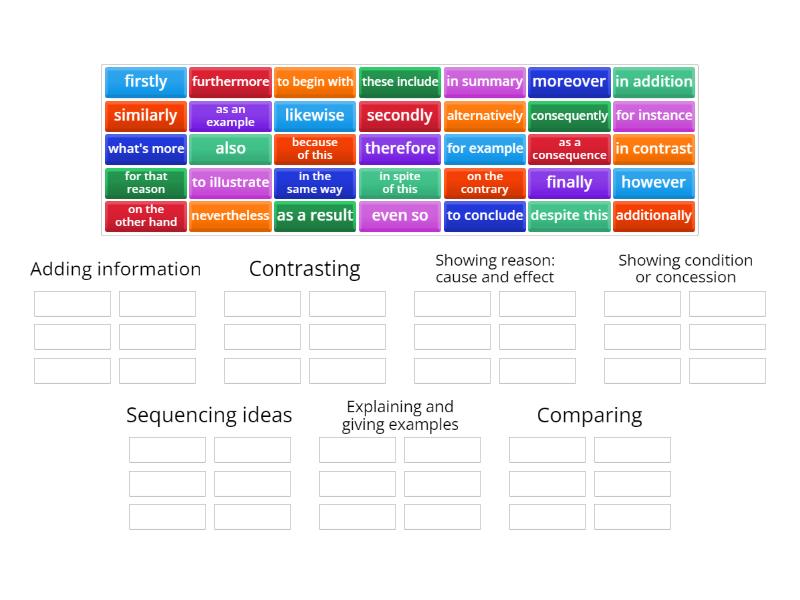
Task: Click the green 'these include' tile
Action: tap(400, 82)
